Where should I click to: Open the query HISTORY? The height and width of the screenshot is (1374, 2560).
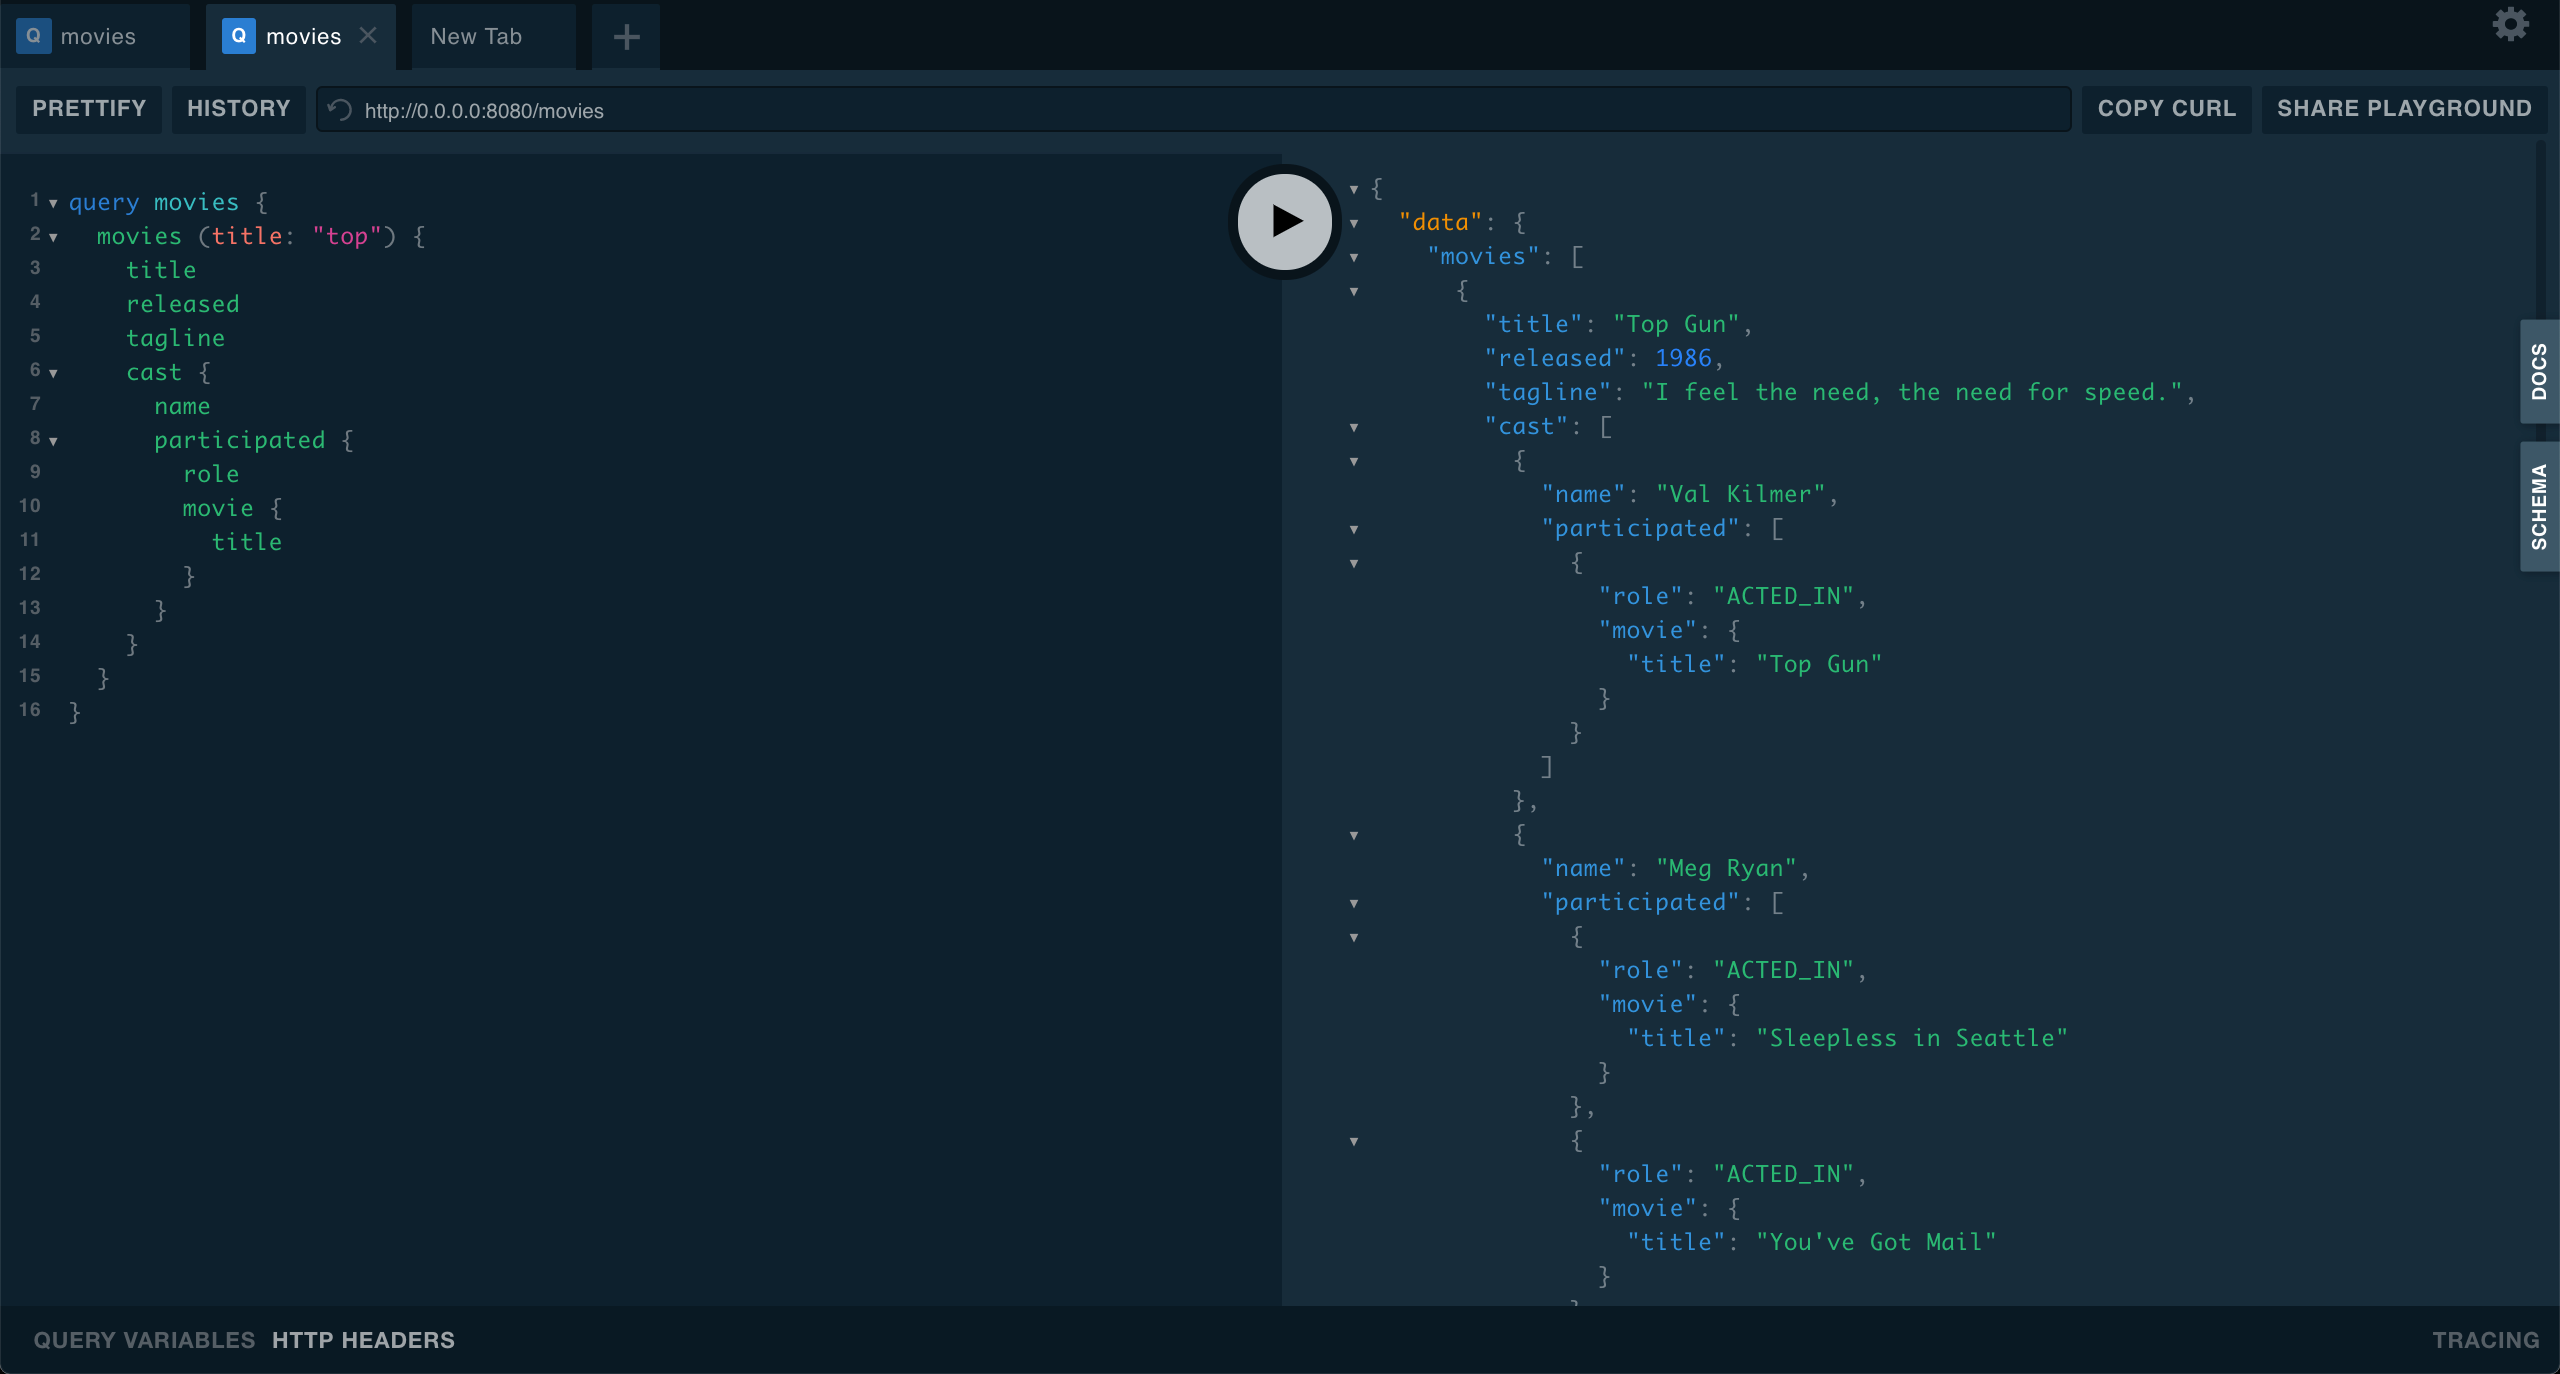click(x=238, y=109)
